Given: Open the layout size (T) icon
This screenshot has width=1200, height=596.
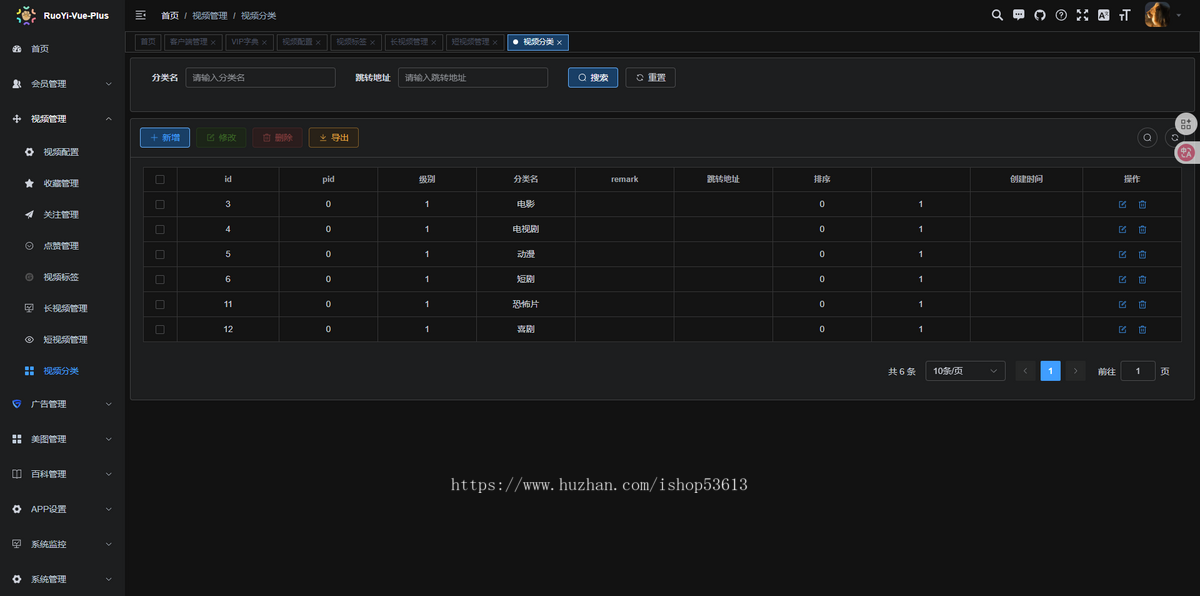Looking at the screenshot, I should point(1125,15).
